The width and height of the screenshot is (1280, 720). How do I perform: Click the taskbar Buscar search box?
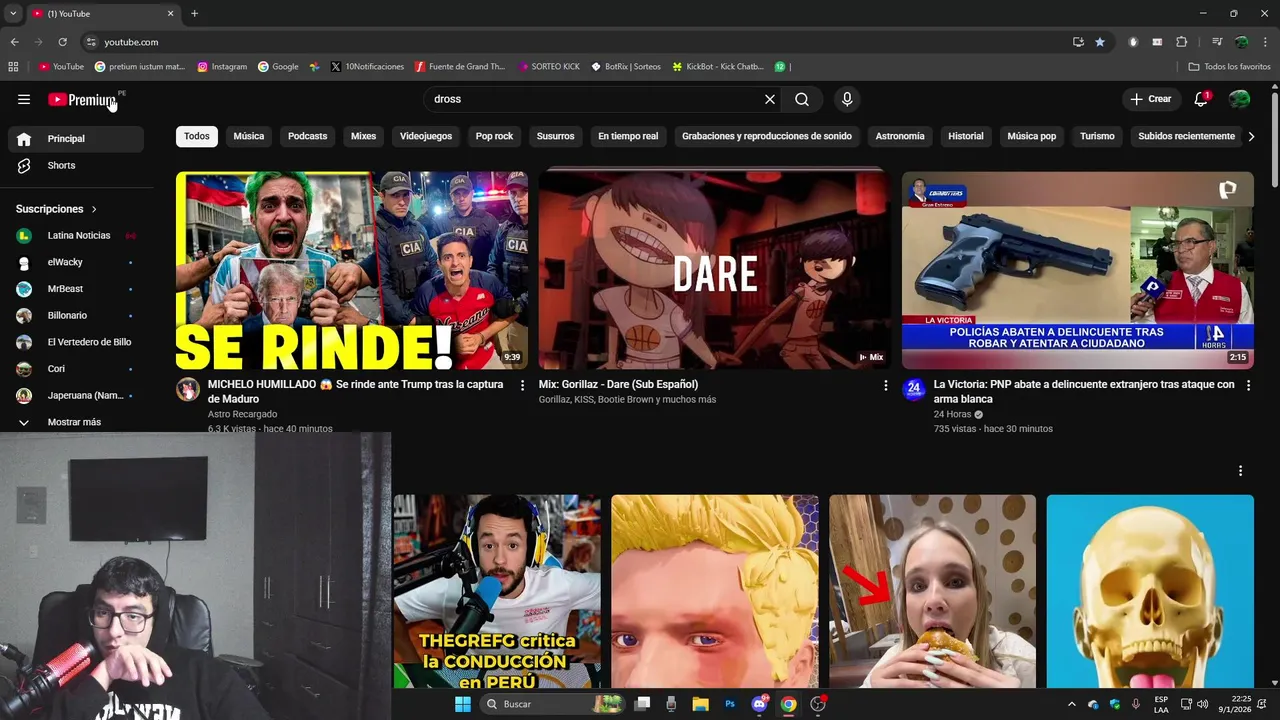pos(552,704)
